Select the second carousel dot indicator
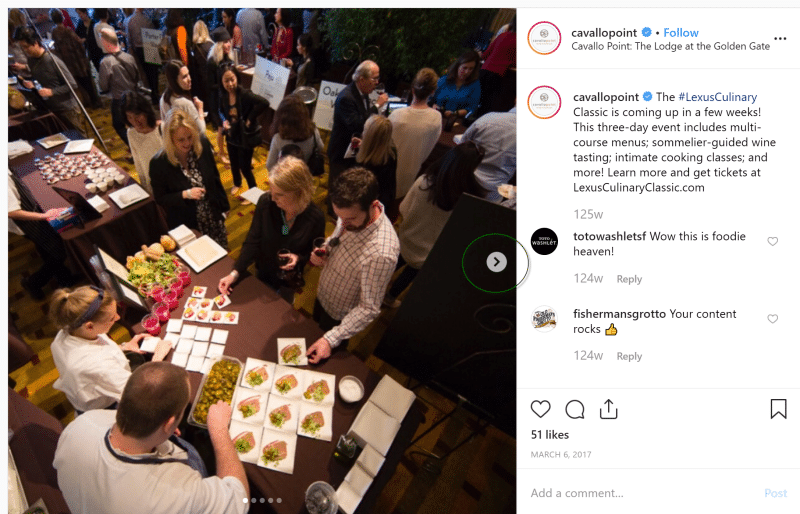The width and height of the screenshot is (800, 514). coord(254,500)
